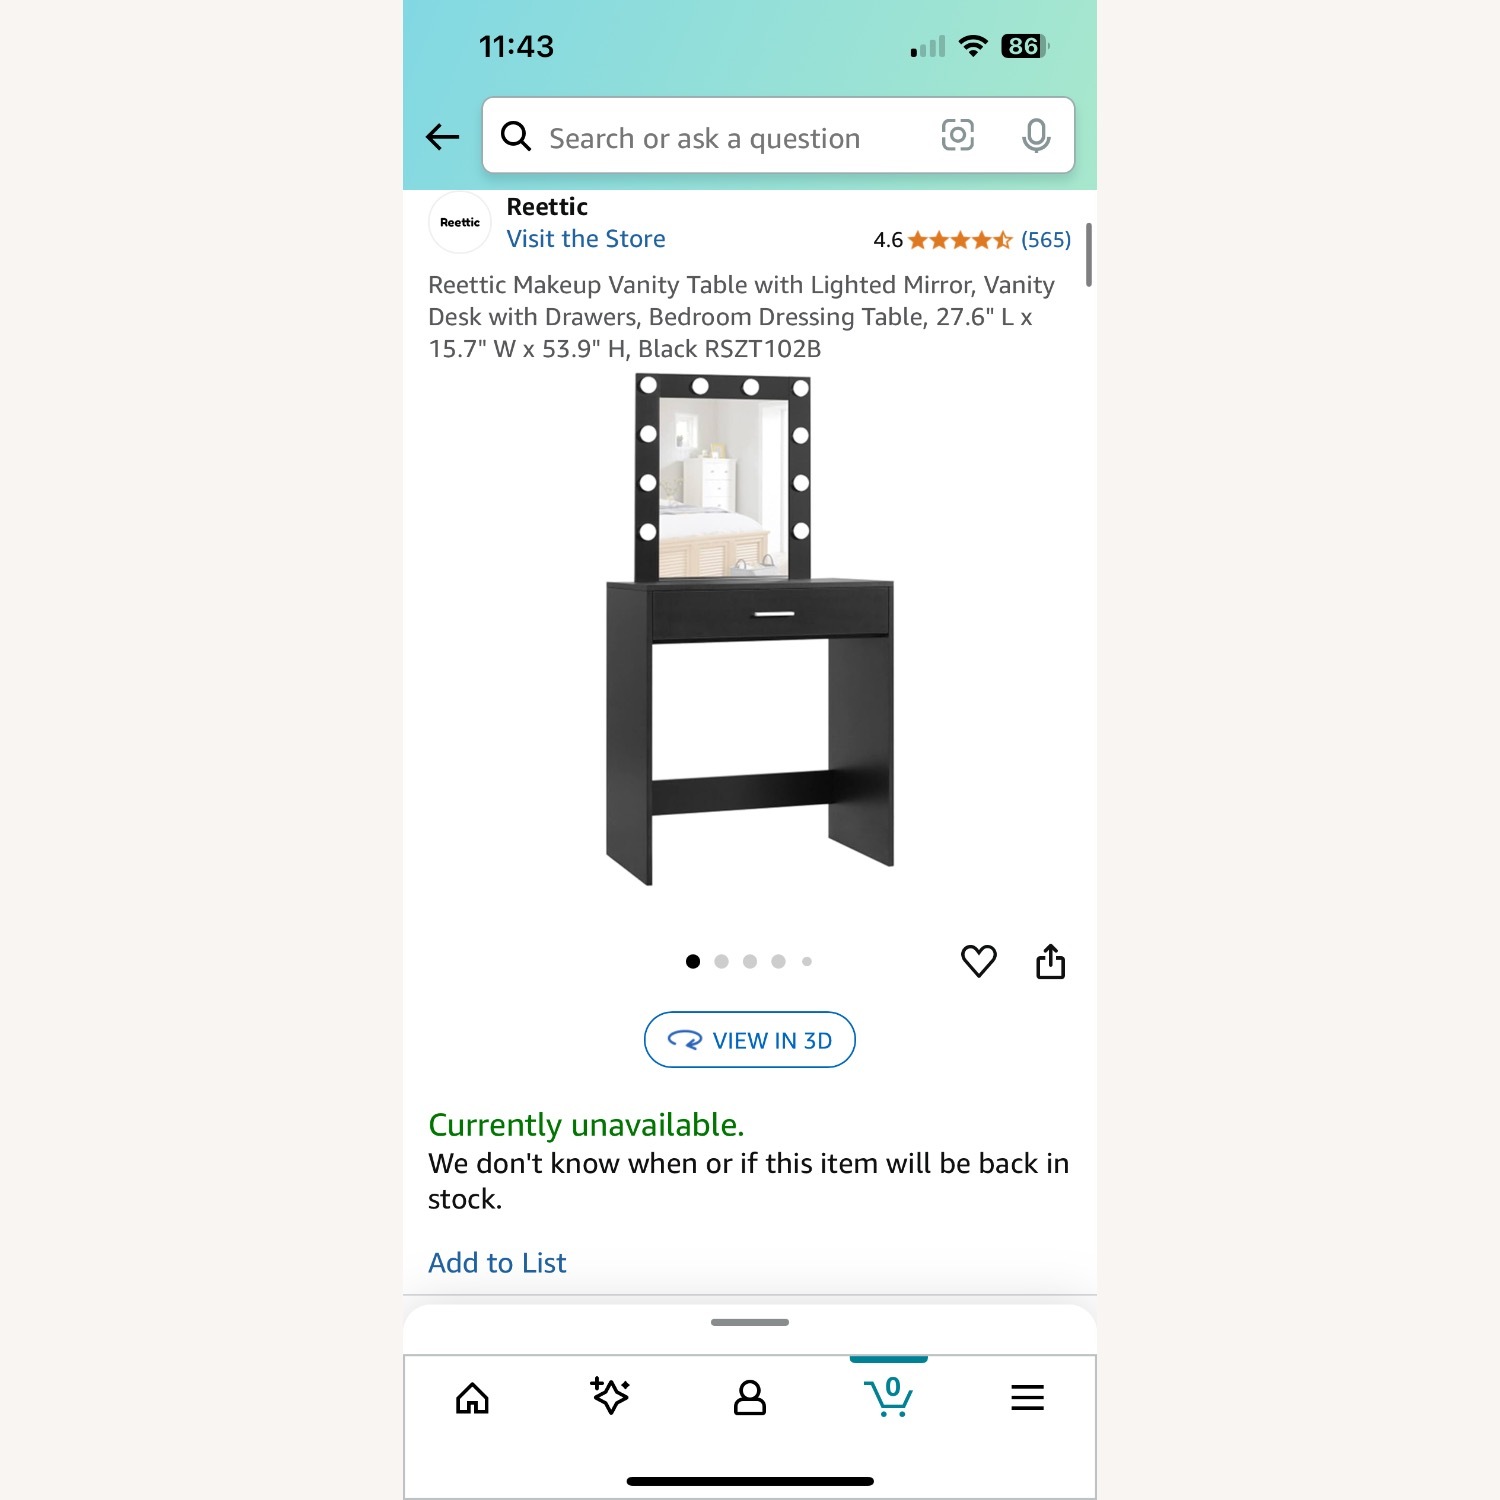The image size is (1500, 1500).
Task: Visit the Reettic Store link
Action: pyautogui.click(x=586, y=239)
